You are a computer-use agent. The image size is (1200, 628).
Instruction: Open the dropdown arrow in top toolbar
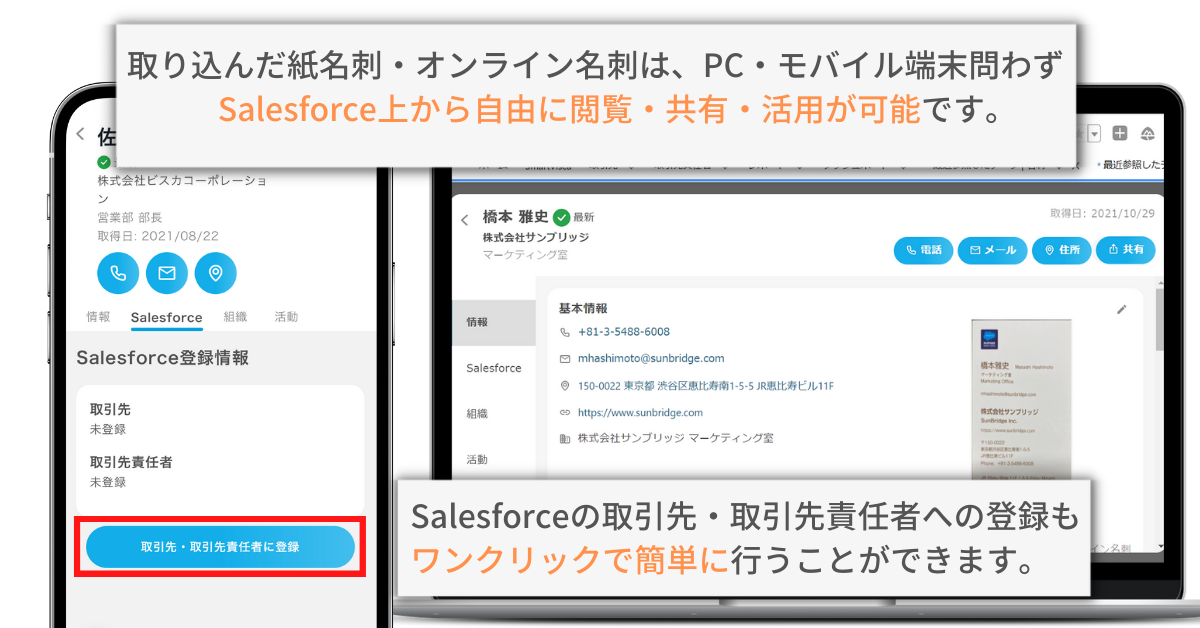pyautogui.click(x=1094, y=133)
